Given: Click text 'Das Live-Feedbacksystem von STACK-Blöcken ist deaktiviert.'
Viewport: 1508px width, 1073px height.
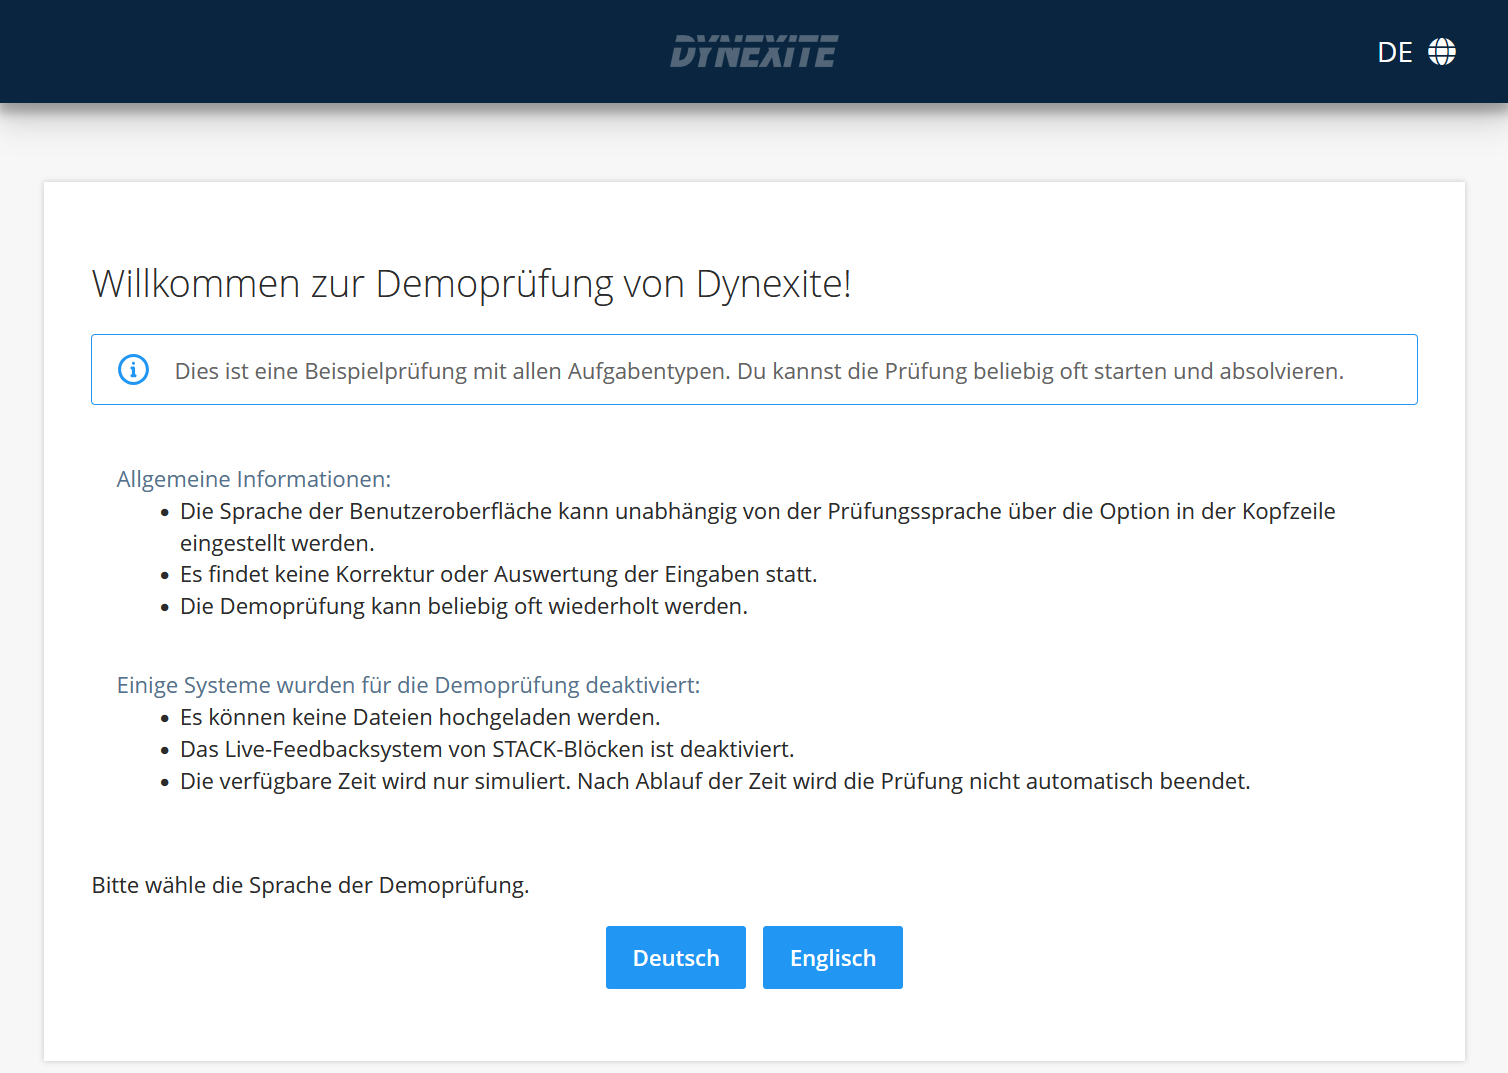Looking at the screenshot, I should pyautogui.click(x=487, y=749).
